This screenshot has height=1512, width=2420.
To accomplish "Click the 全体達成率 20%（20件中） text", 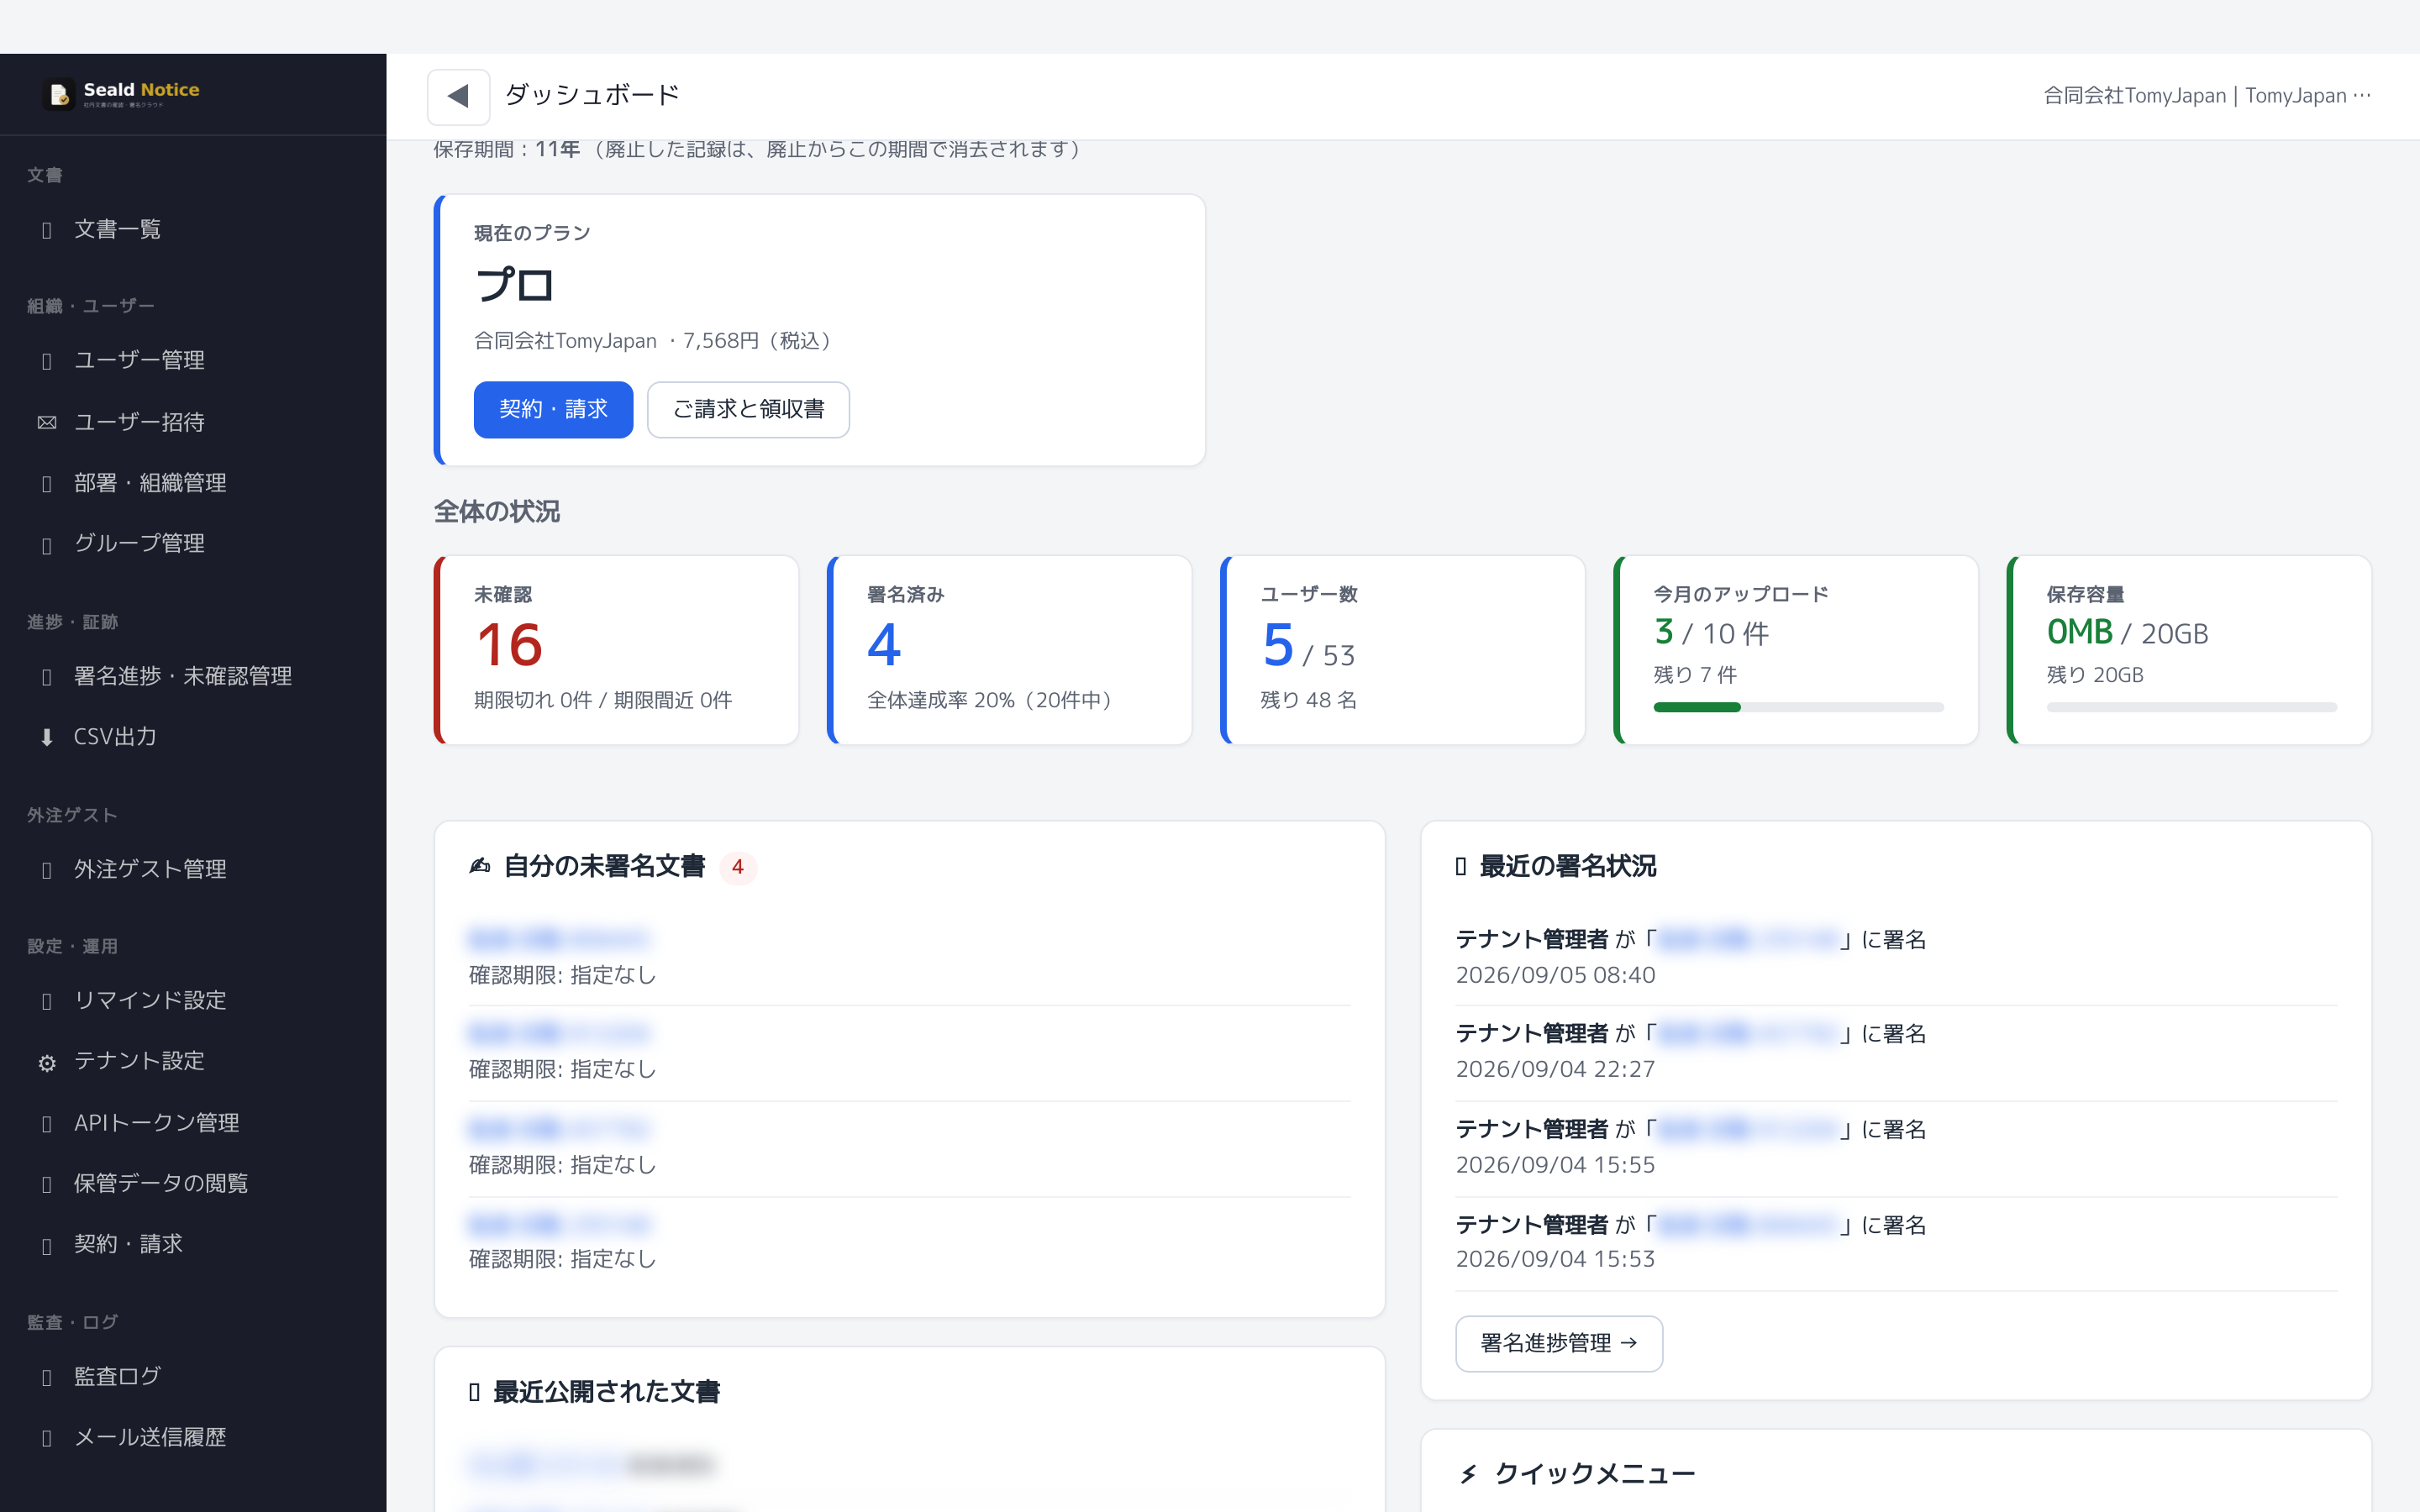I will (x=989, y=701).
